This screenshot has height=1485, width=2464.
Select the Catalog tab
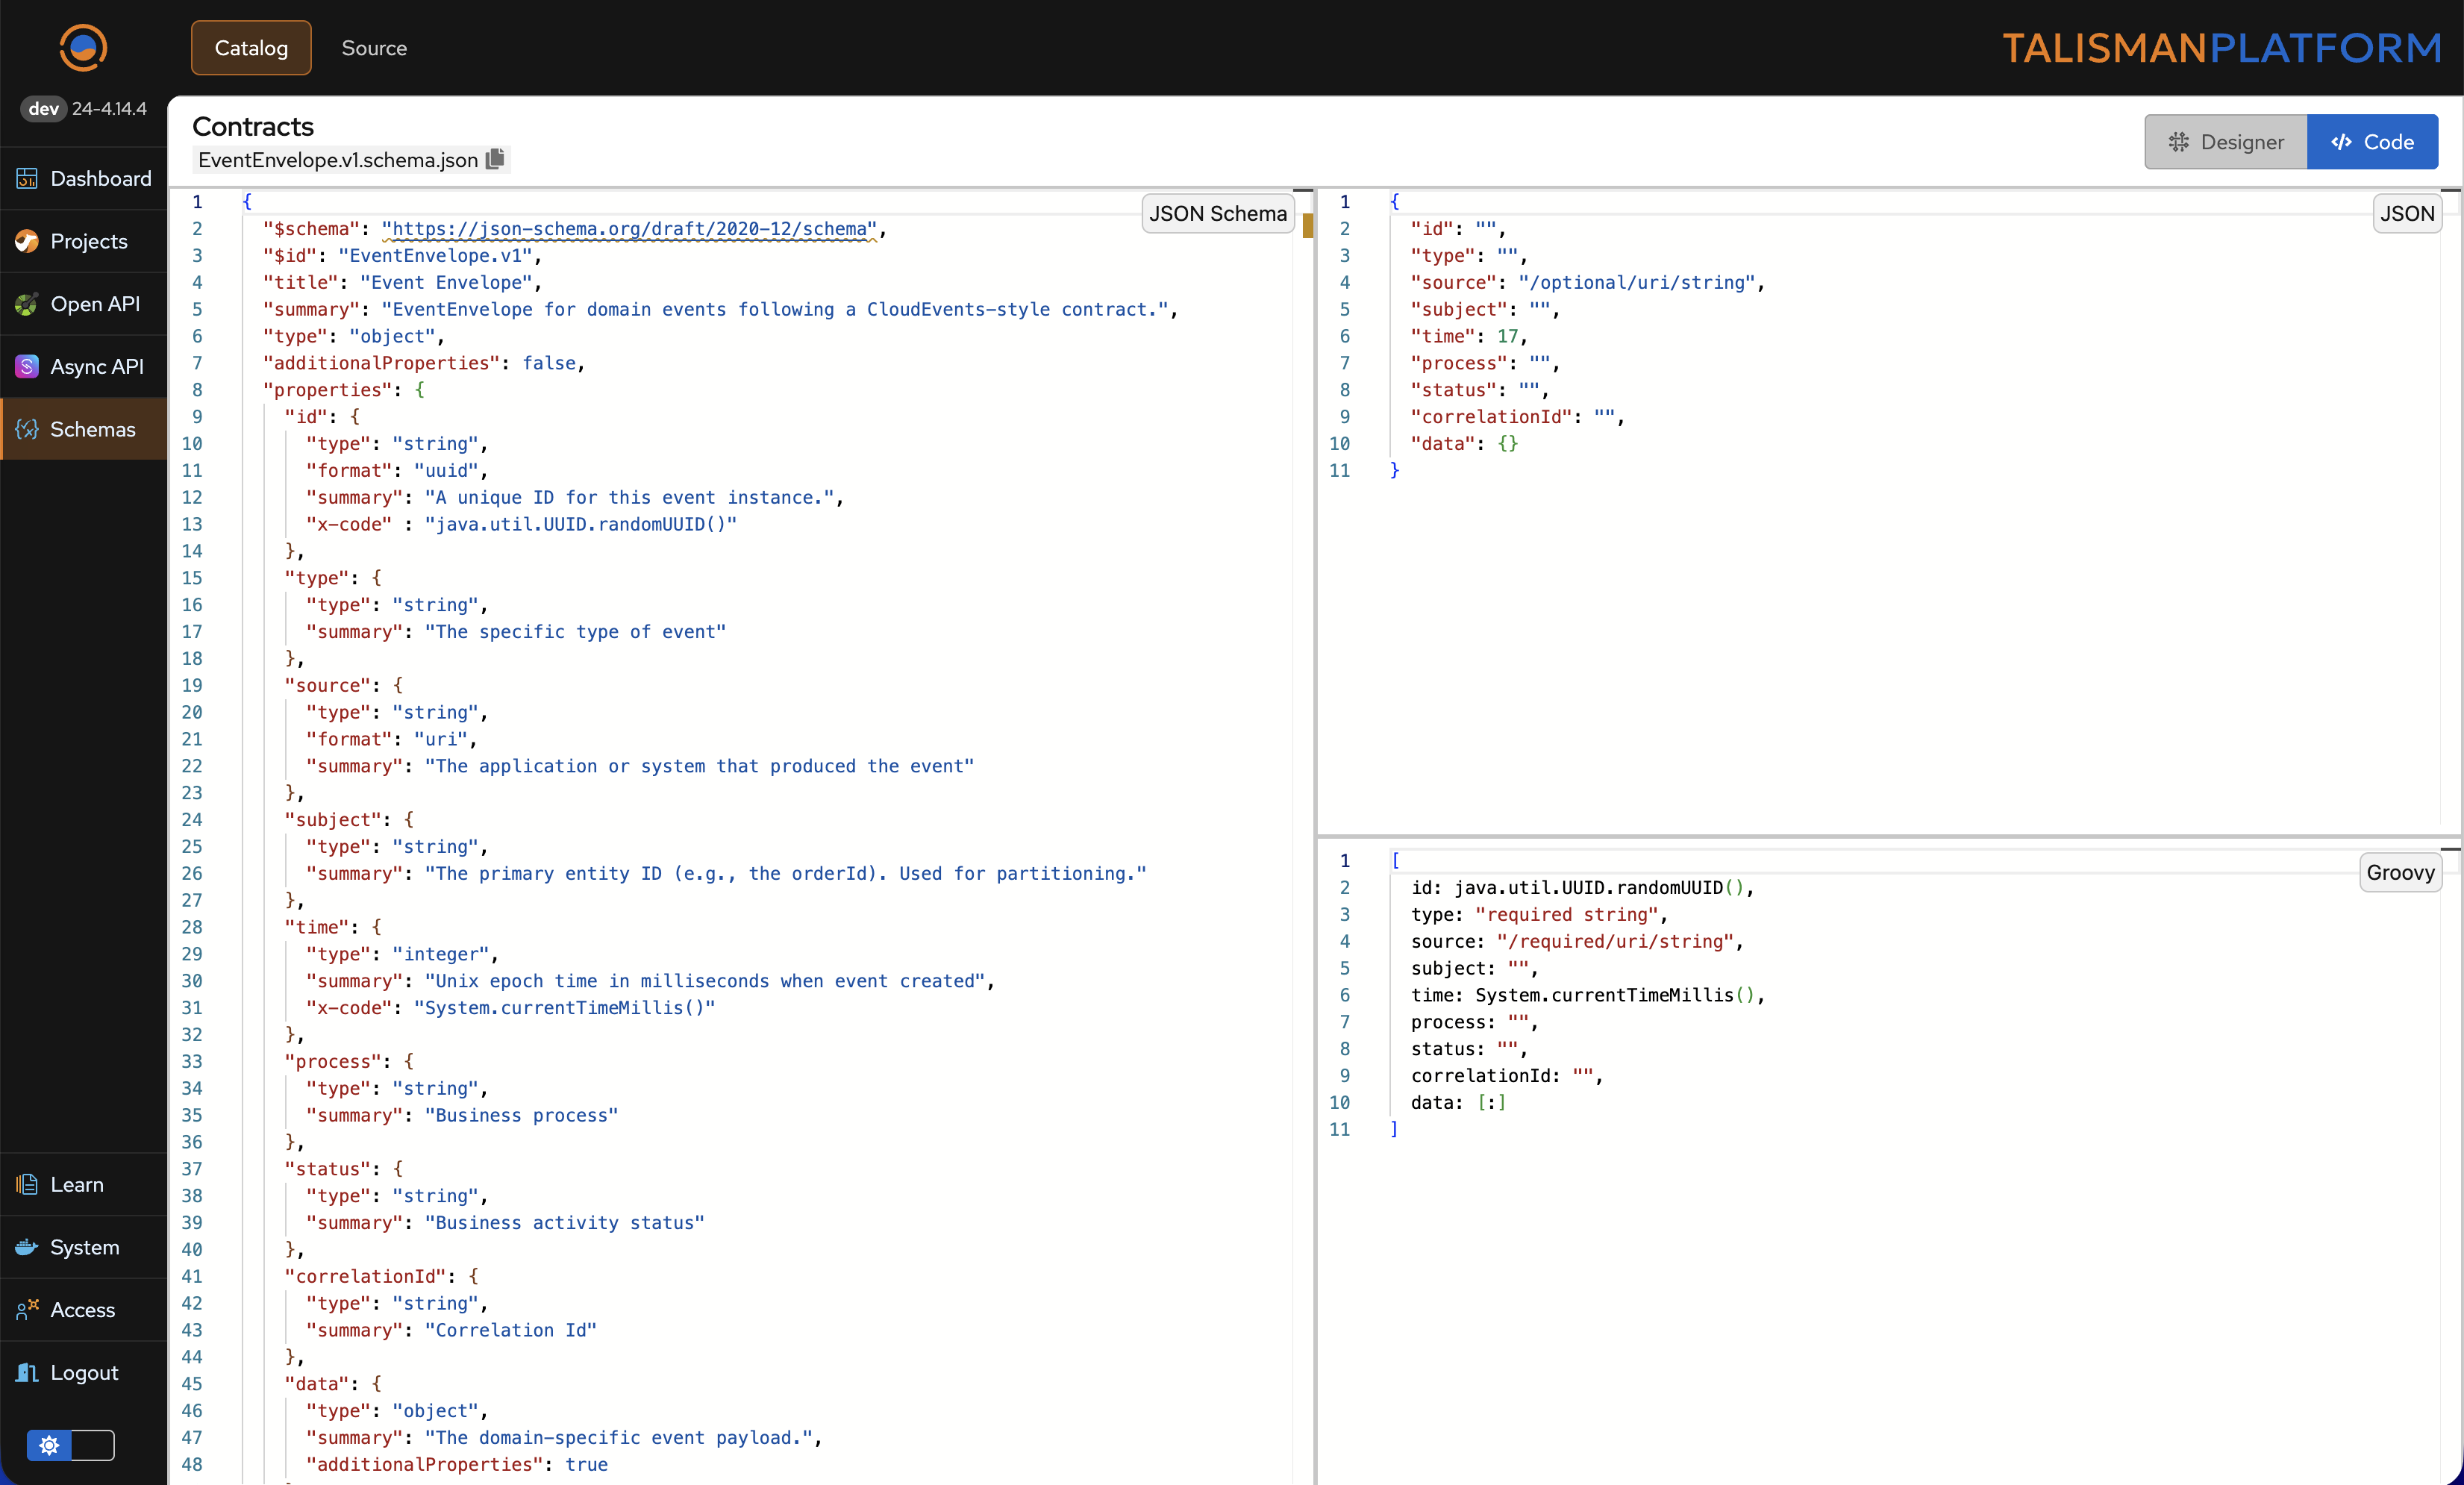click(251, 48)
